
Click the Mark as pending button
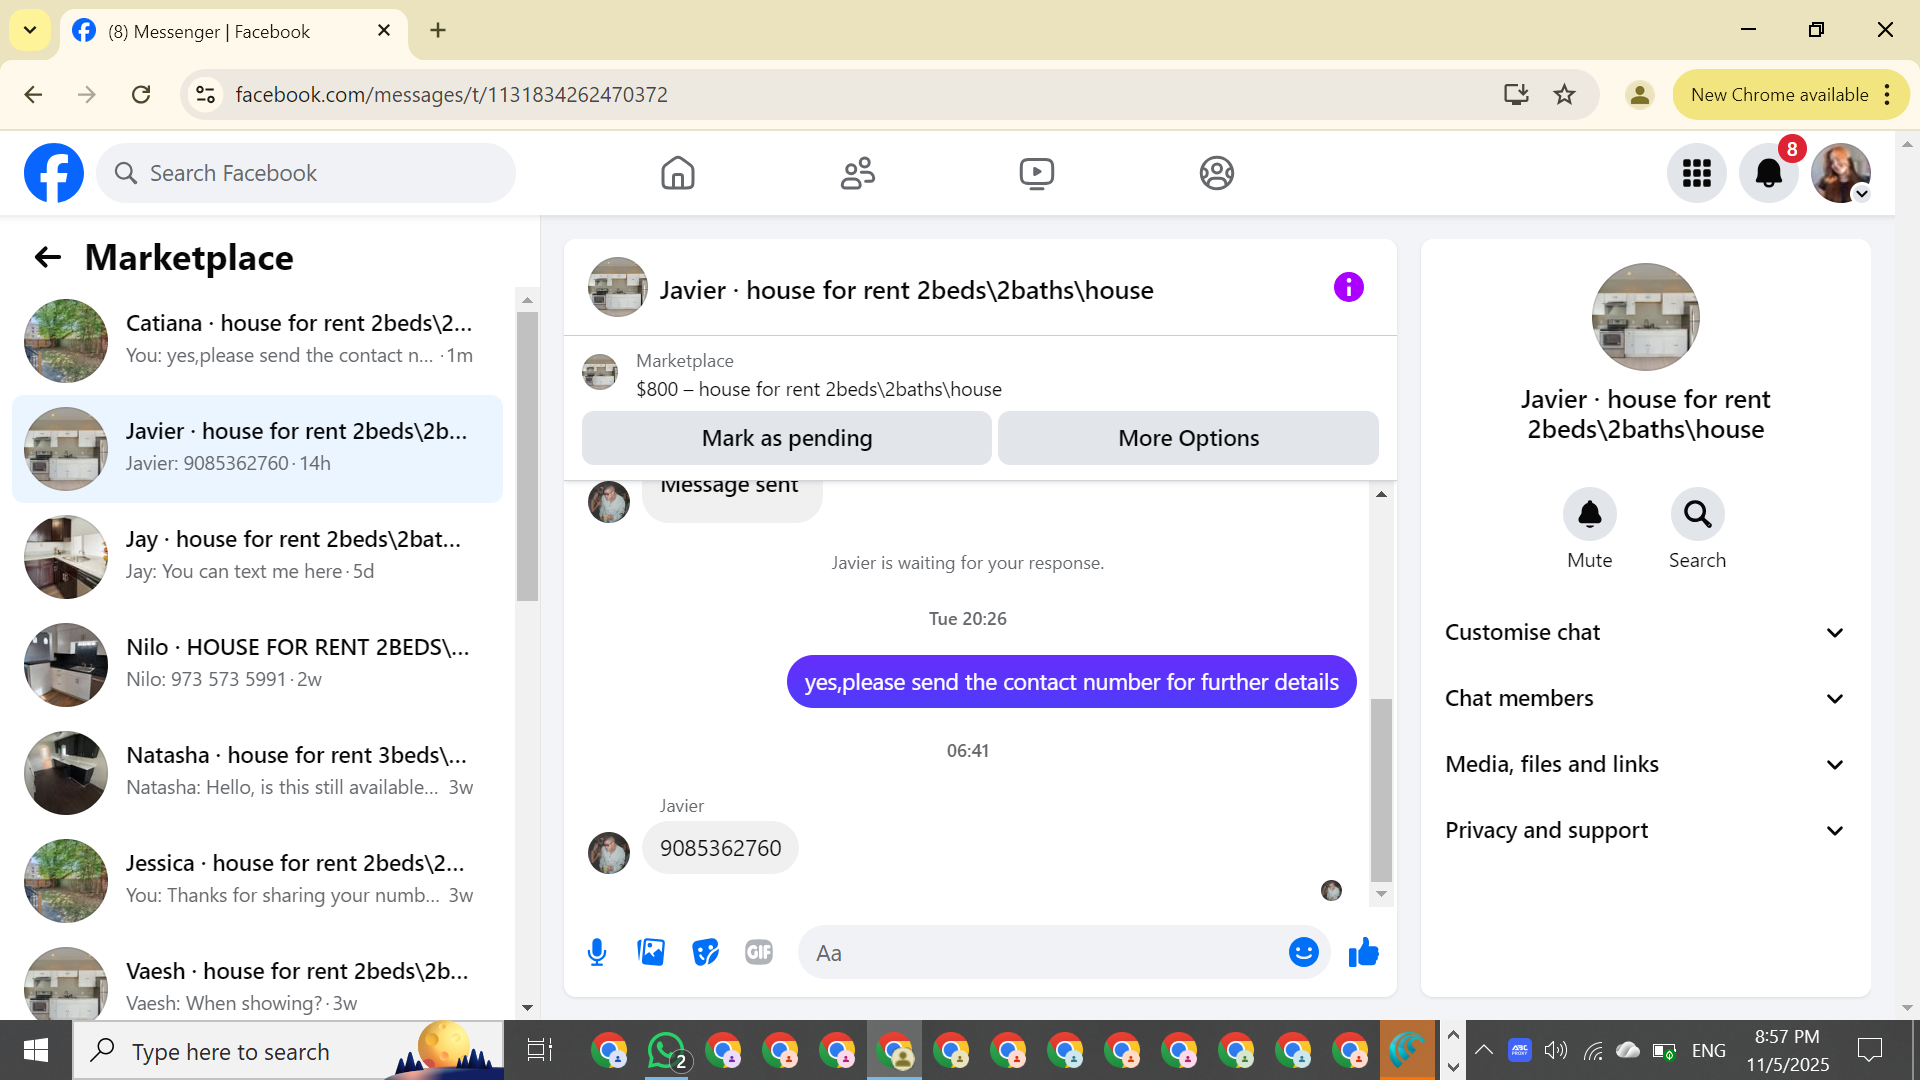click(786, 438)
